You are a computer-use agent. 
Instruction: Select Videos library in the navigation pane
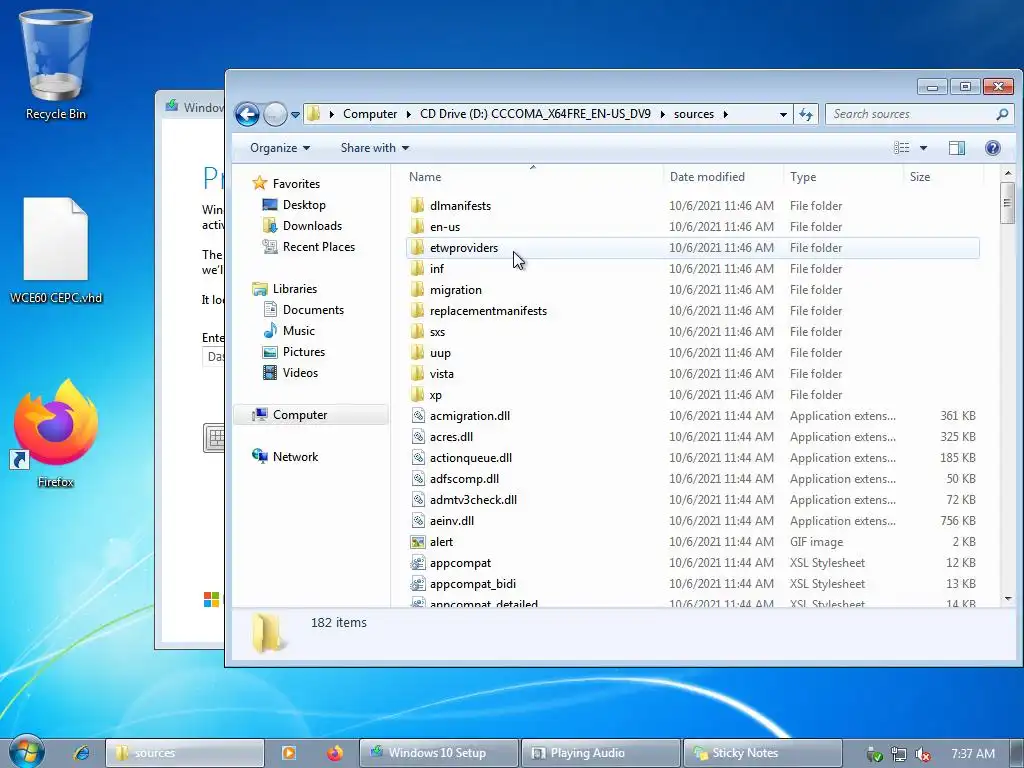pyautogui.click(x=300, y=372)
